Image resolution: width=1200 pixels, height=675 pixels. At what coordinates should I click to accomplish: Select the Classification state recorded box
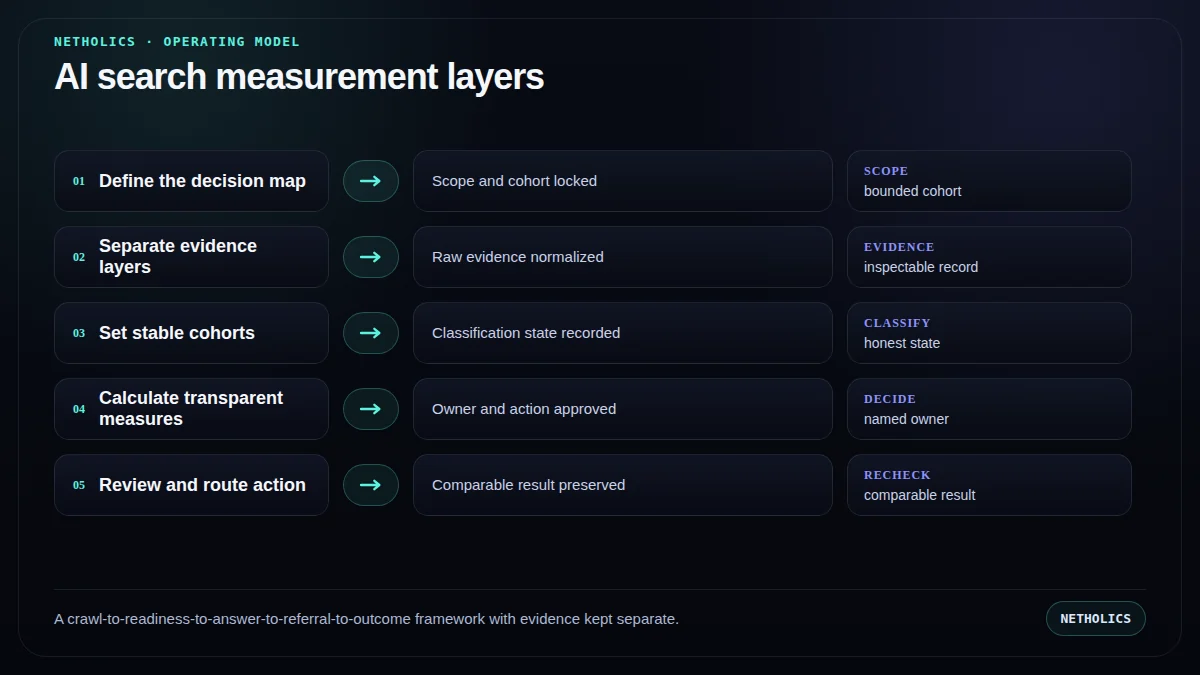click(x=623, y=333)
